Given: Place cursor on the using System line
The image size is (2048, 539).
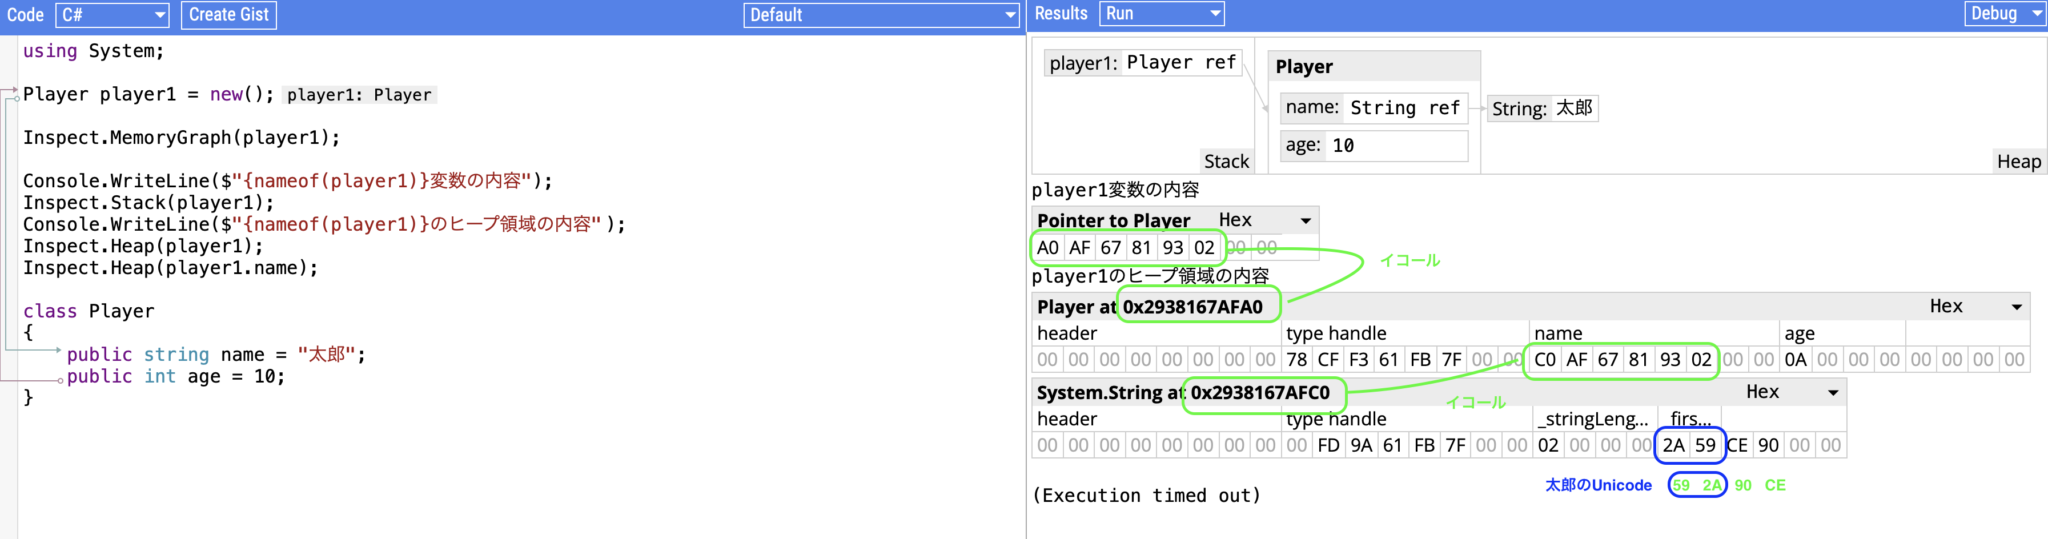Looking at the screenshot, I should click(x=93, y=51).
